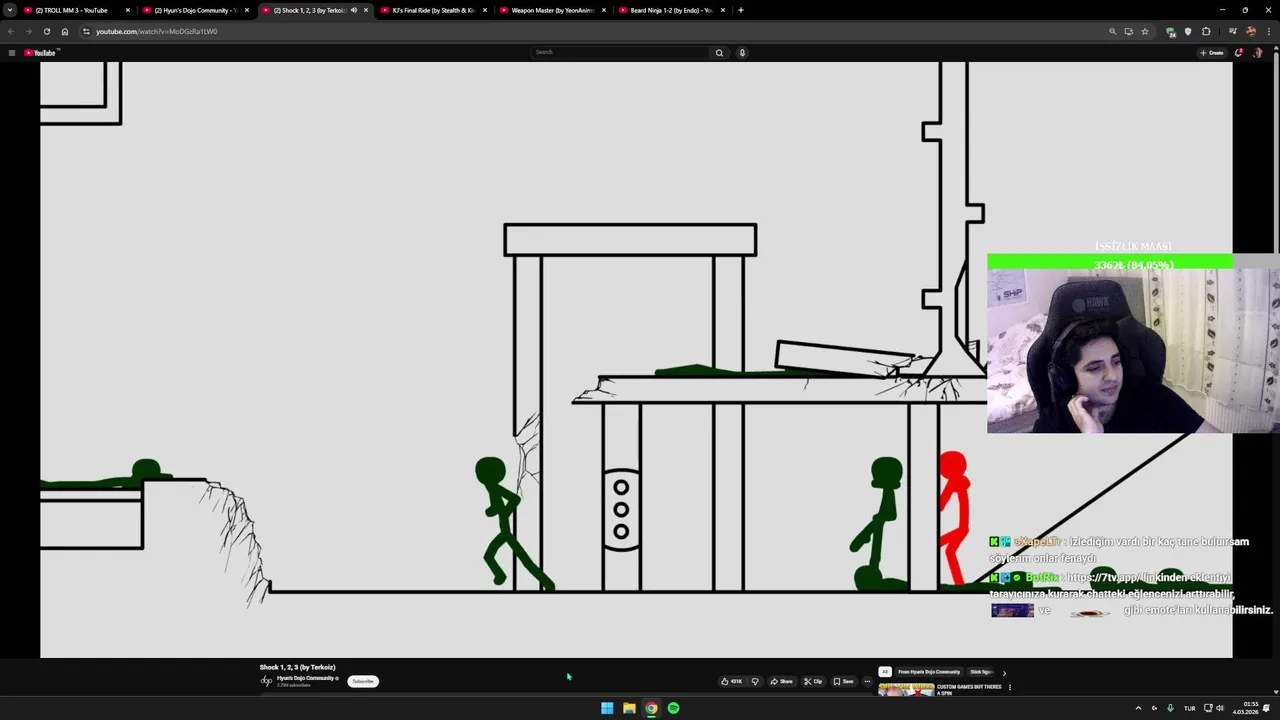
Task: Start voice search with microphone icon
Action: point(742,53)
